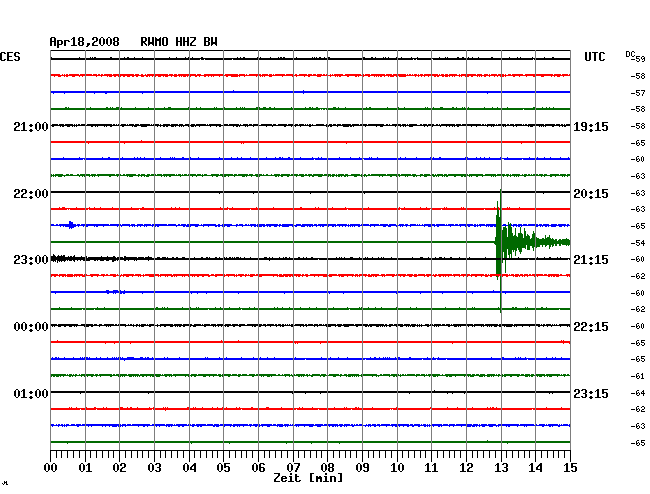Click minute "10" on the time axis
650x494 pixels.
pyautogui.click(x=397, y=468)
